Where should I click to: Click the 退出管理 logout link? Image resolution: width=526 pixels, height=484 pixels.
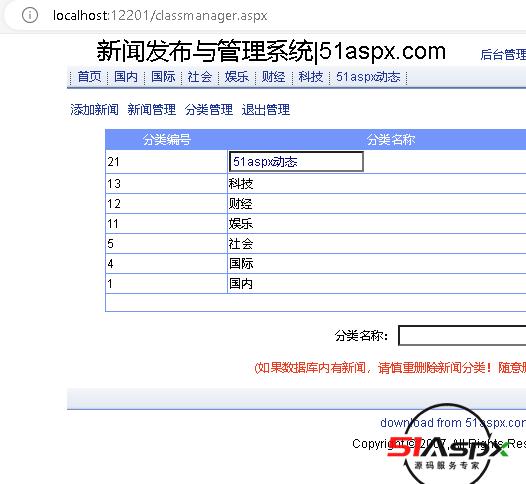click(x=266, y=110)
